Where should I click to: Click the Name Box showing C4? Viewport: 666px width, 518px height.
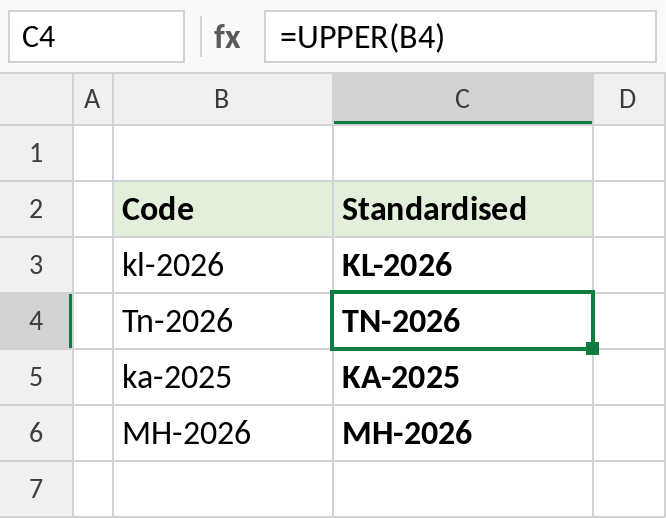(96, 37)
